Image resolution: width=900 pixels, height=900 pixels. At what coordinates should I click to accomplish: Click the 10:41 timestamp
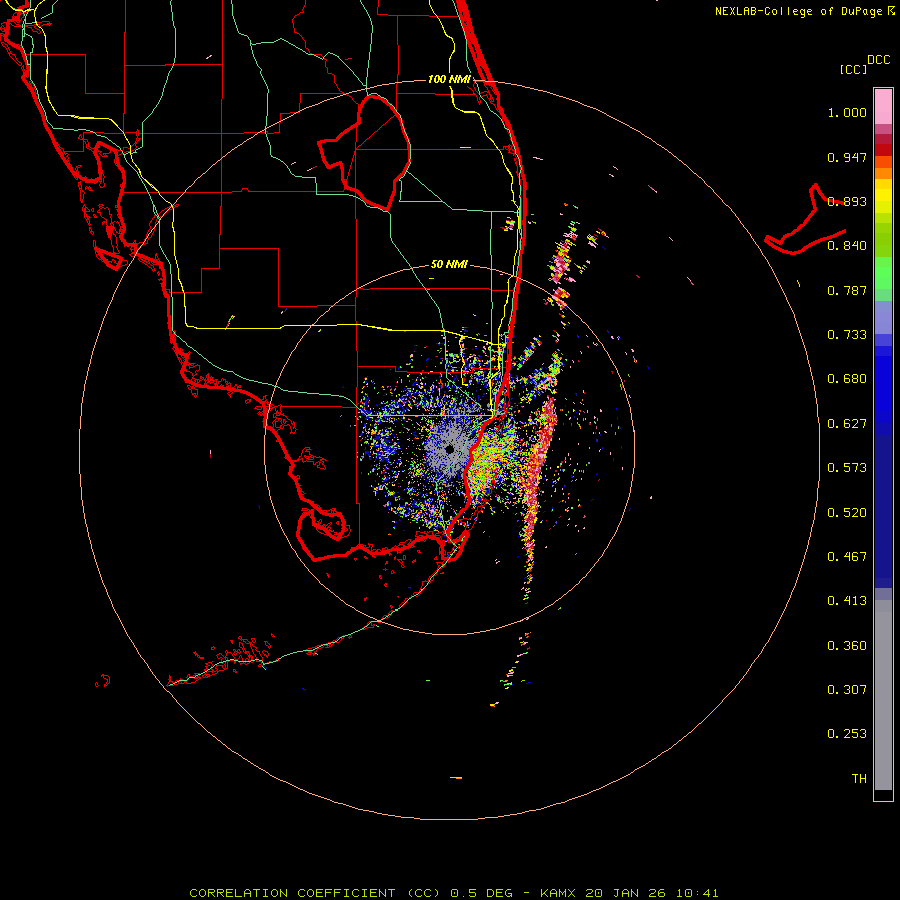click(697, 893)
